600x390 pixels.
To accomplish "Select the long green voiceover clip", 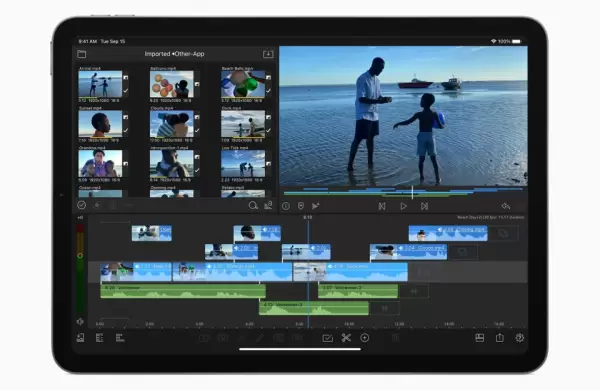I will (x=183, y=291).
